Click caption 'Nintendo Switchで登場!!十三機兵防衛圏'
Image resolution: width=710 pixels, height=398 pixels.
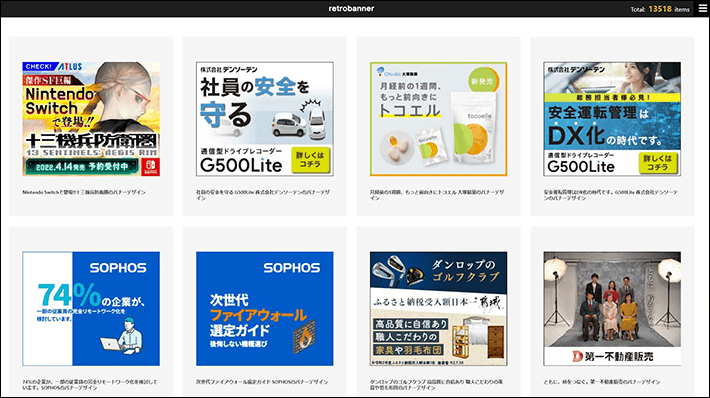pyautogui.click(x=84, y=192)
